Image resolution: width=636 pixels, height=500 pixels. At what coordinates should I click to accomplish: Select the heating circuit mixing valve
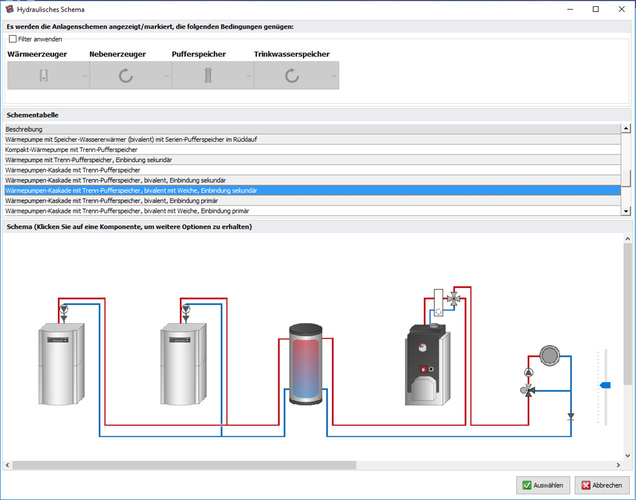528,391
